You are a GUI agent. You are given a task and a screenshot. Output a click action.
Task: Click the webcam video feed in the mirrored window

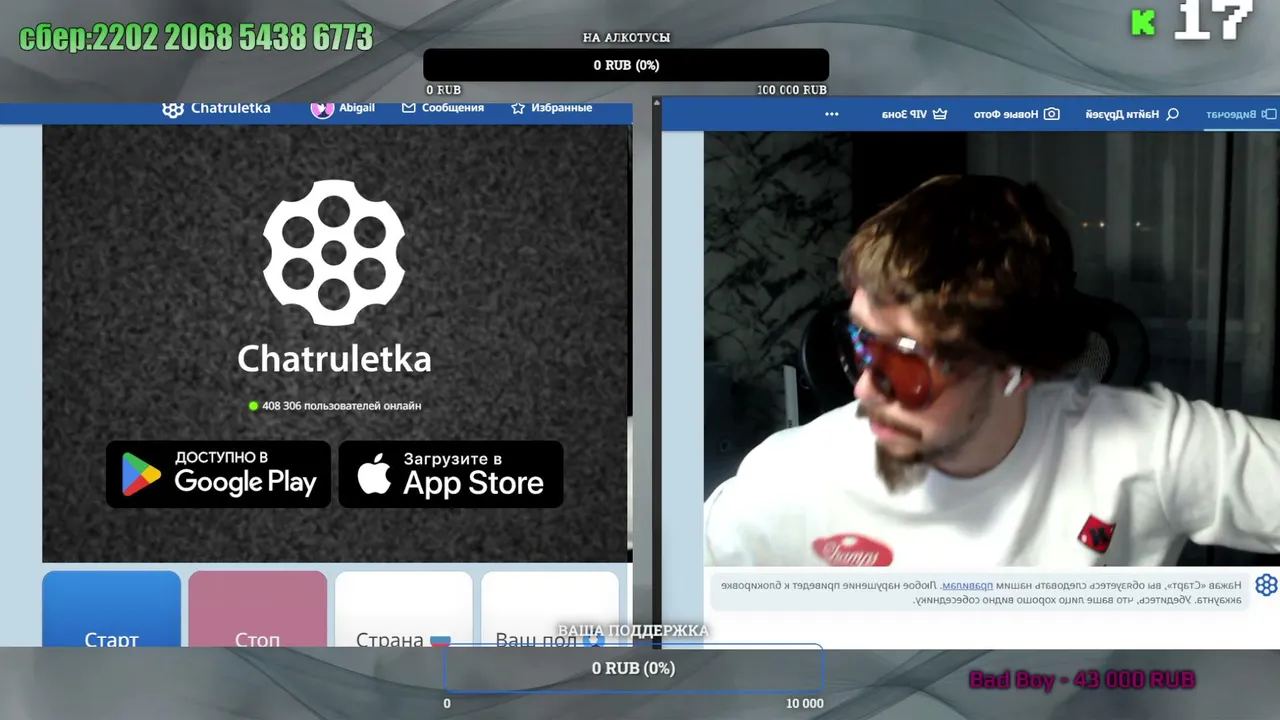pos(992,348)
